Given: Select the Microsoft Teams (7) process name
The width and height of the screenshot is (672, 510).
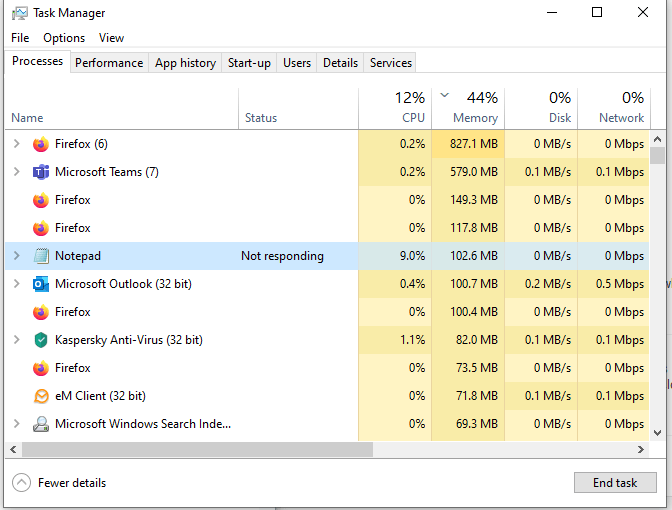Looking at the screenshot, I should pyautogui.click(x=107, y=172).
